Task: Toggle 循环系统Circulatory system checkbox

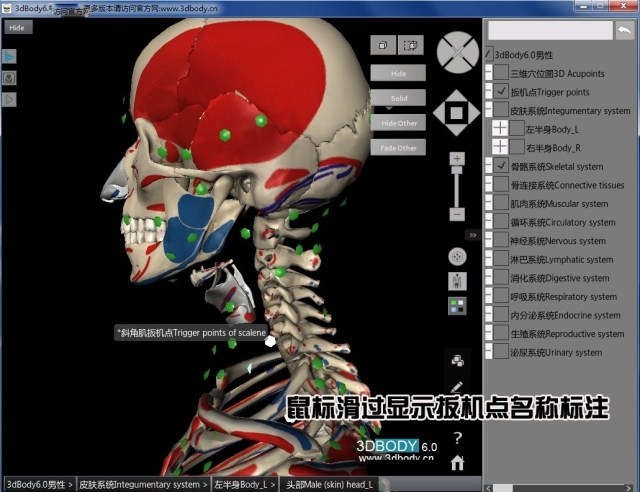Action: 501,222
